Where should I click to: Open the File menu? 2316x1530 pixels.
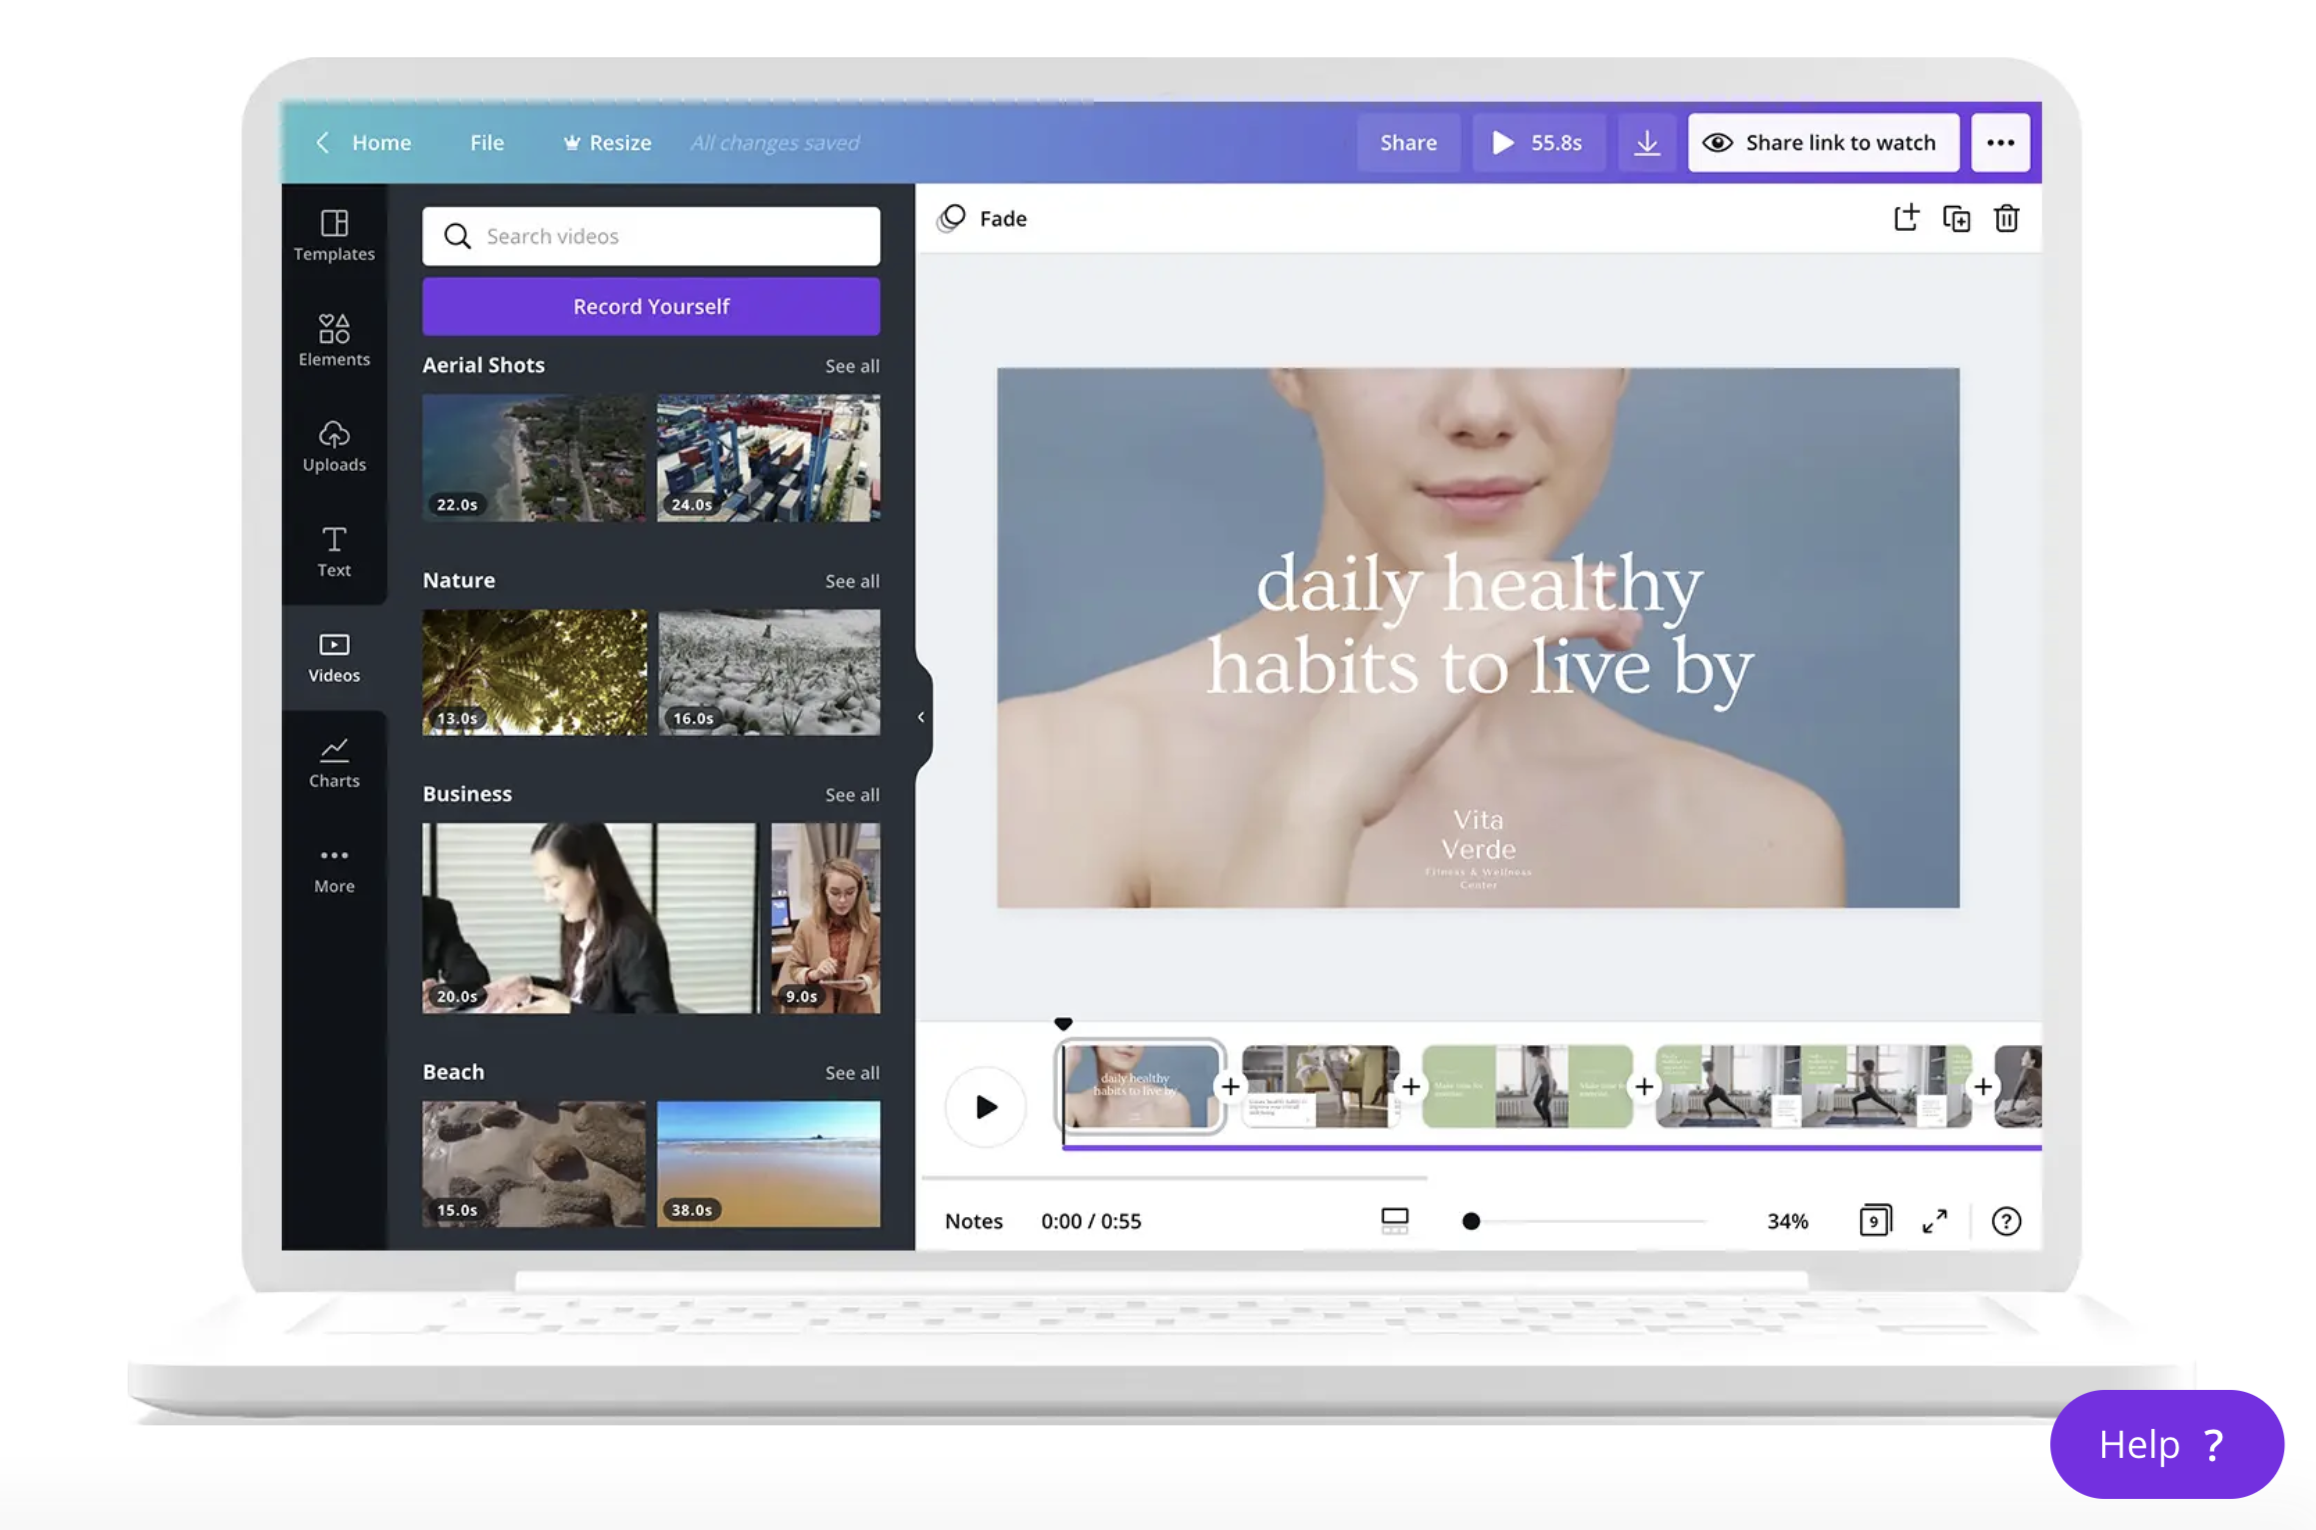[x=486, y=142]
